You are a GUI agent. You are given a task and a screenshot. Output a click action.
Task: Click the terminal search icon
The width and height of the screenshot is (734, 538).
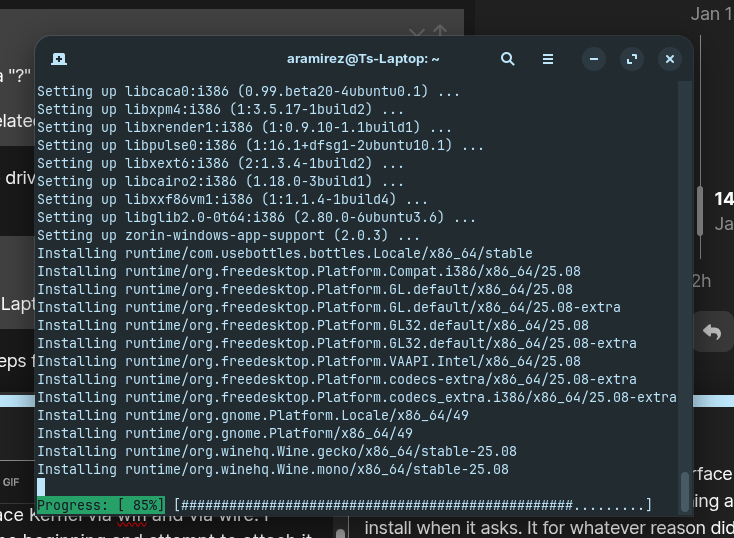point(508,59)
